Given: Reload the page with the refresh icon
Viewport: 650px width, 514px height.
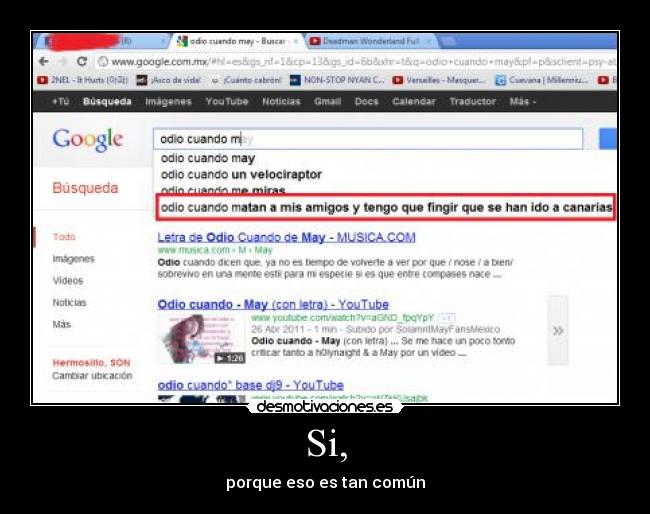Looking at the screenshot, I should tap(82, 62).
